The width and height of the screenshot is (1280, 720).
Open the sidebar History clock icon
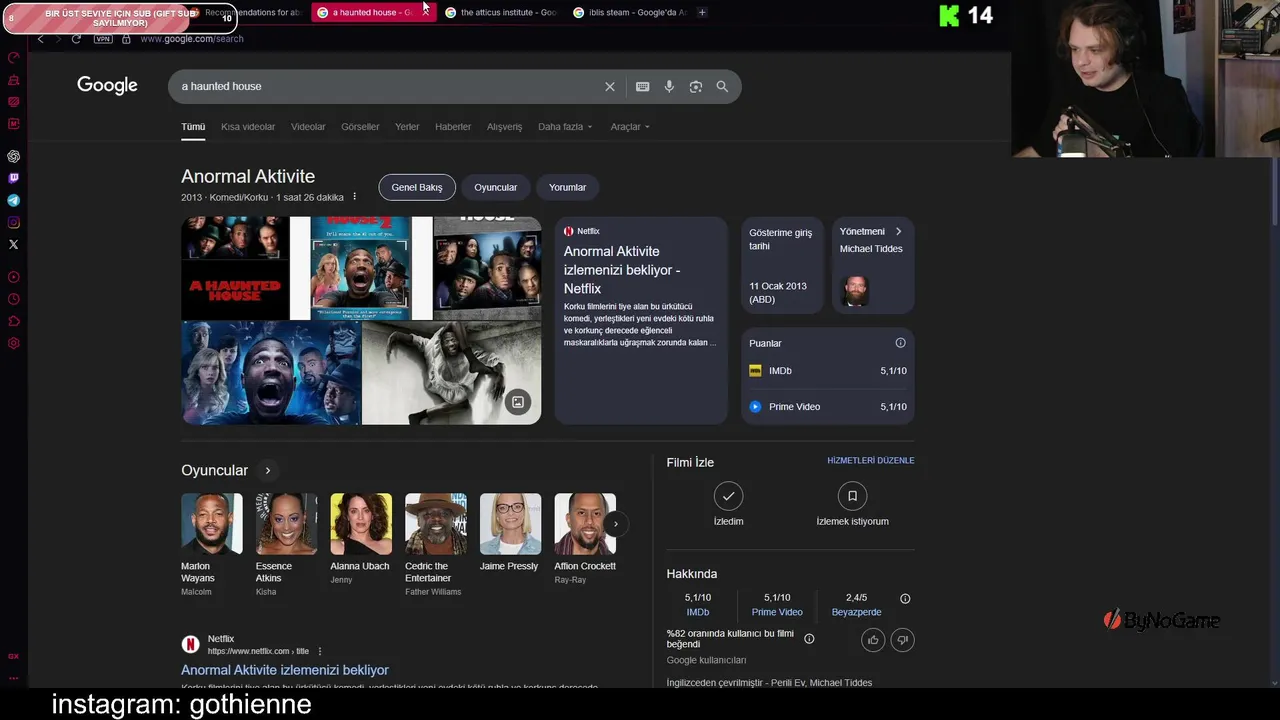[13, 299]
